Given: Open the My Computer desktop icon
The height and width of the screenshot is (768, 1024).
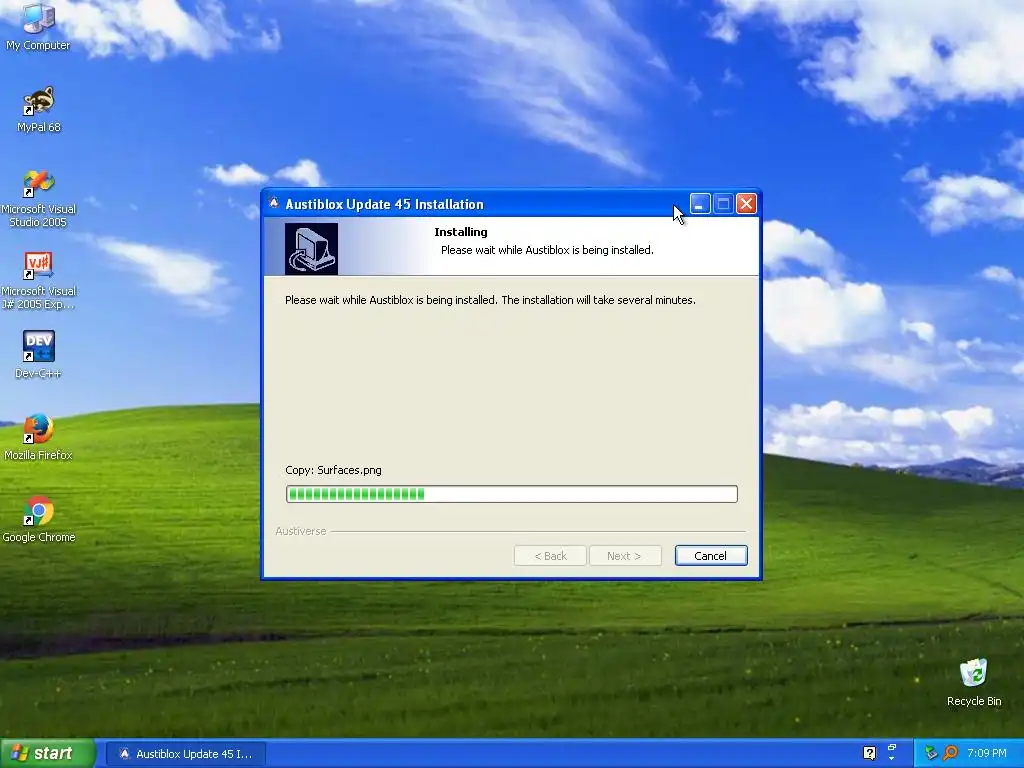Looking at the screenshot, I should 38,27.
